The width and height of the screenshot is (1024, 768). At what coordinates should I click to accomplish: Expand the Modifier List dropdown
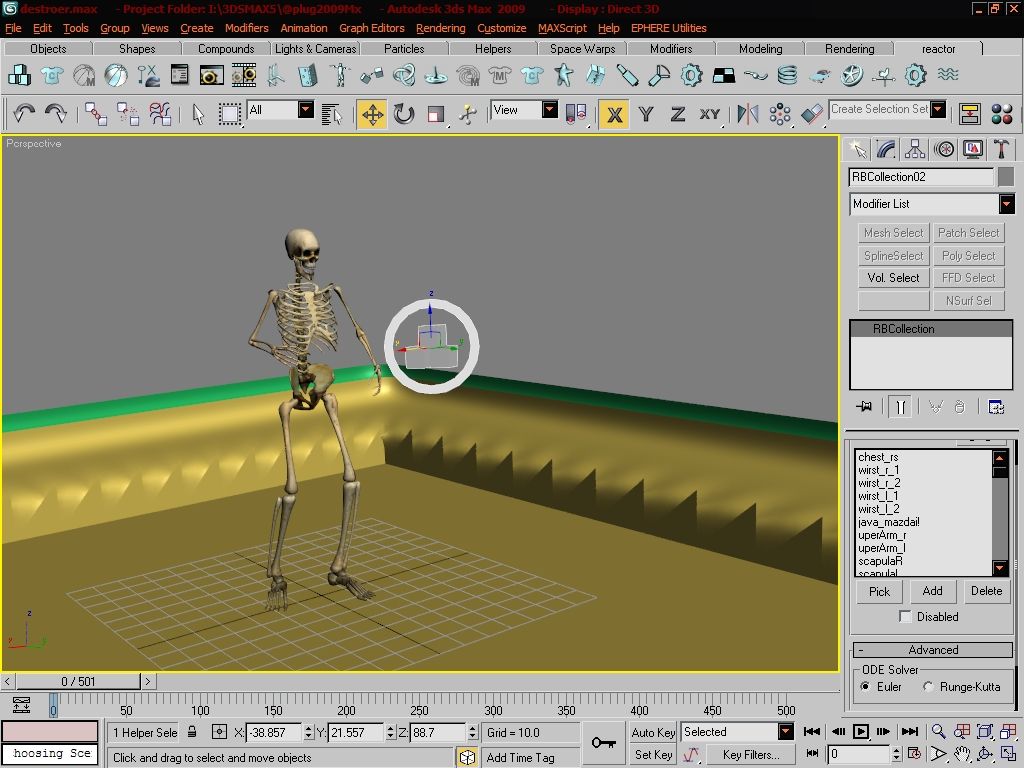[x=932, y=204]
